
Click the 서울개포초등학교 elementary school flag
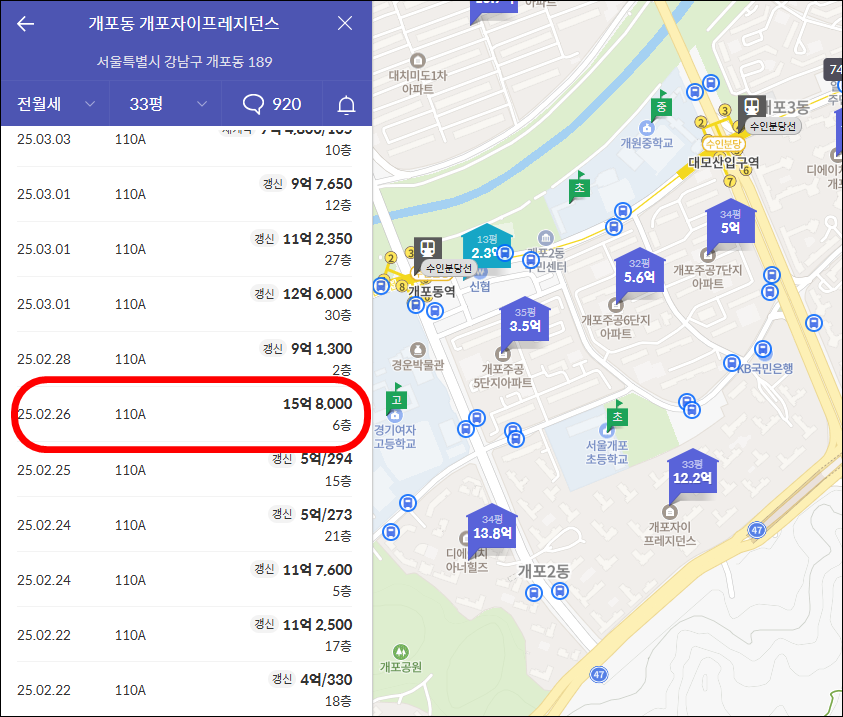pos(617,417)
